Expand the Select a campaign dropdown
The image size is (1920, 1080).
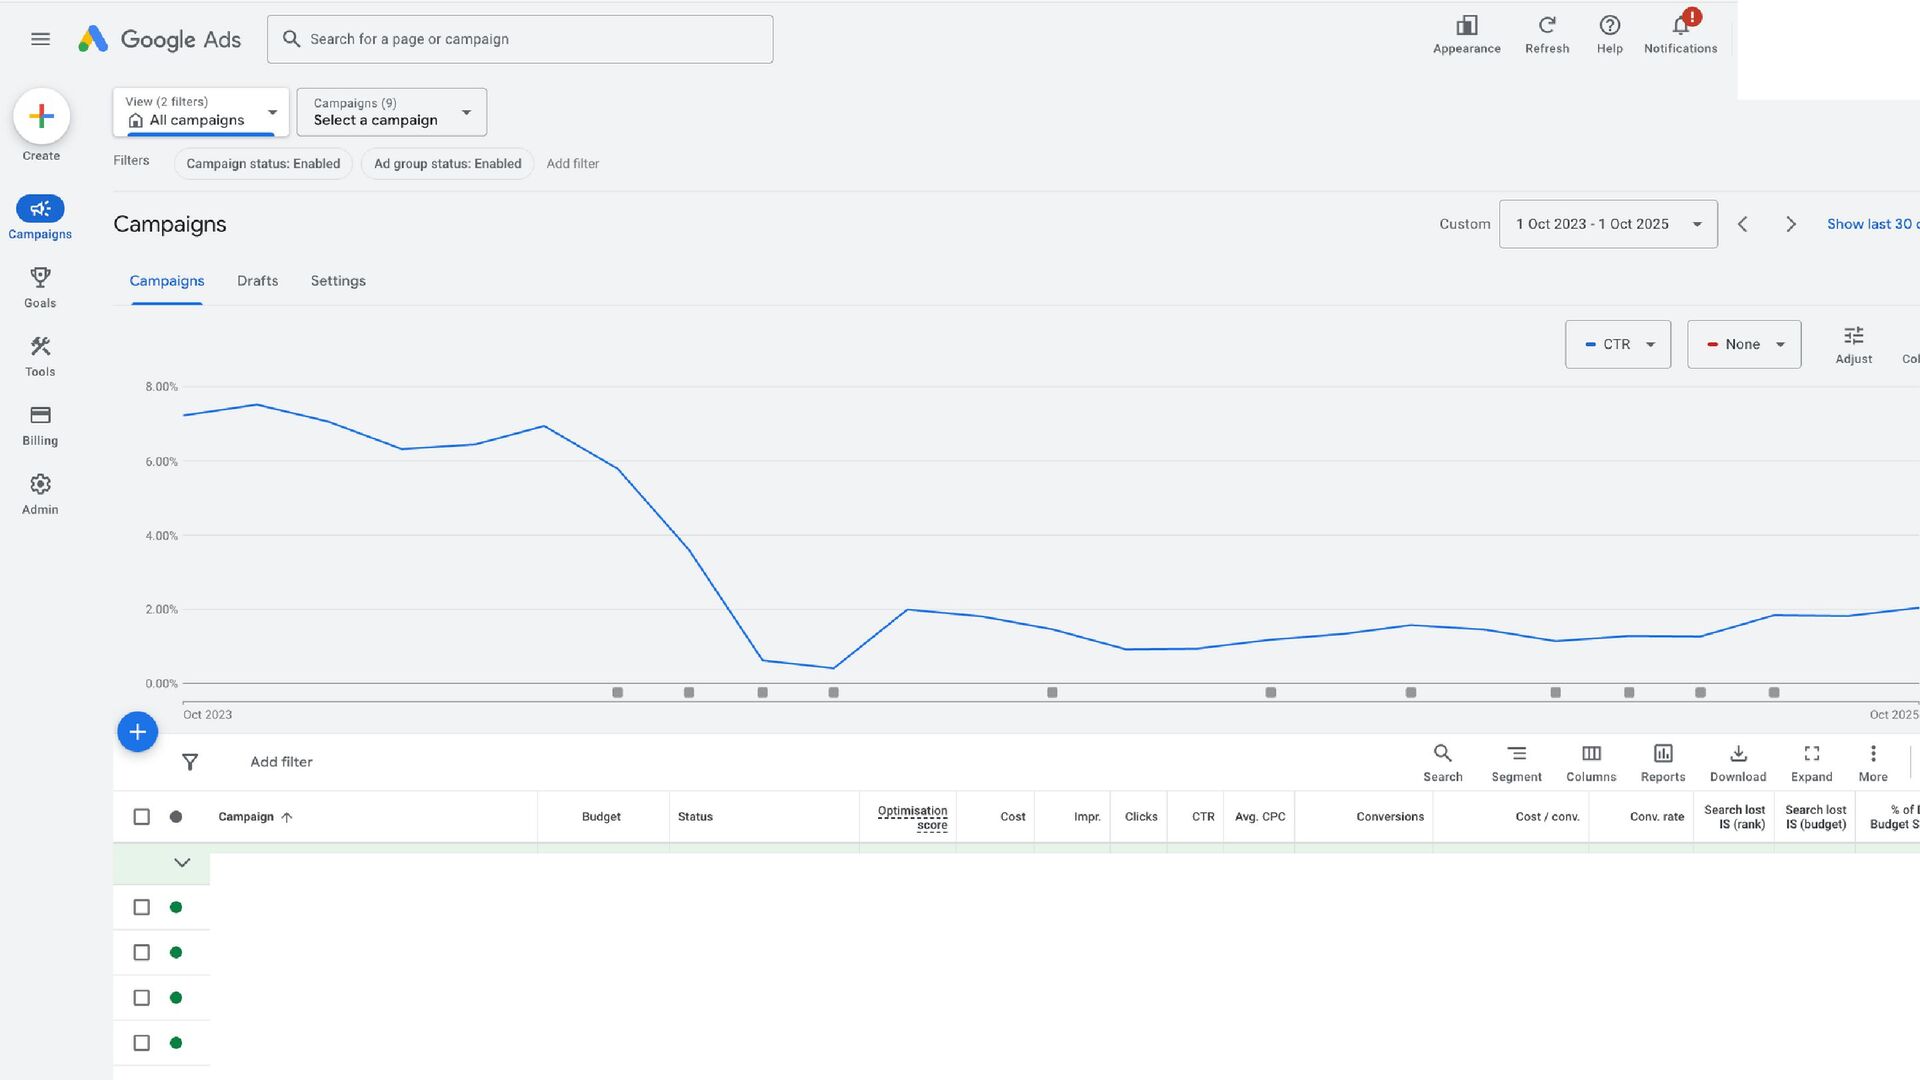(x=391, y=112)
